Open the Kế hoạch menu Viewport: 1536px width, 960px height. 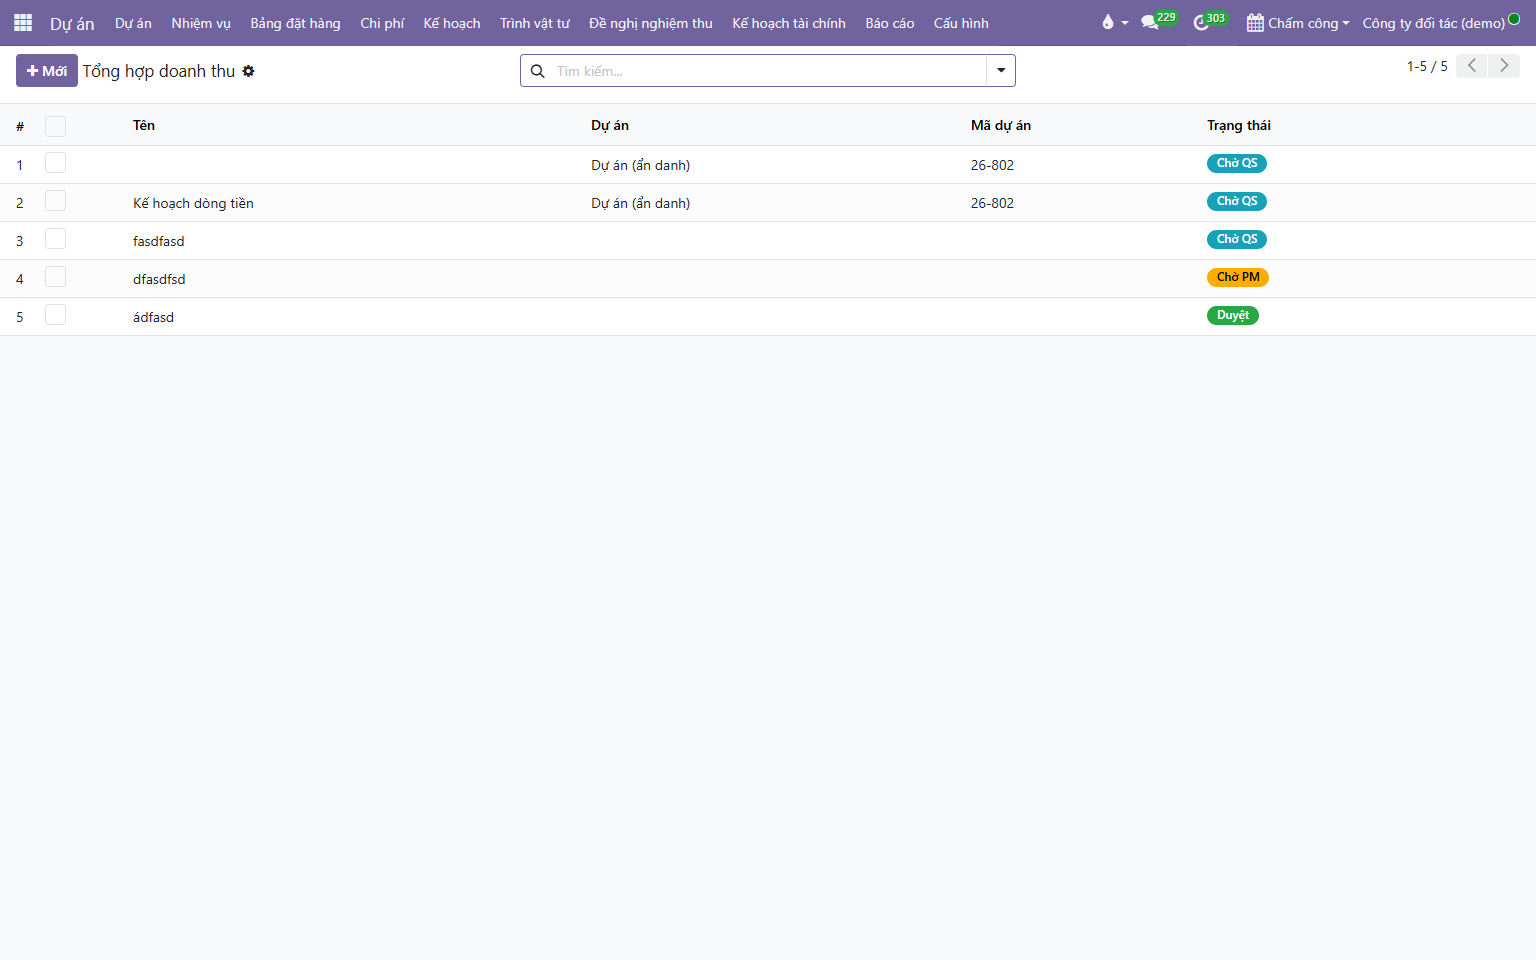452,23
